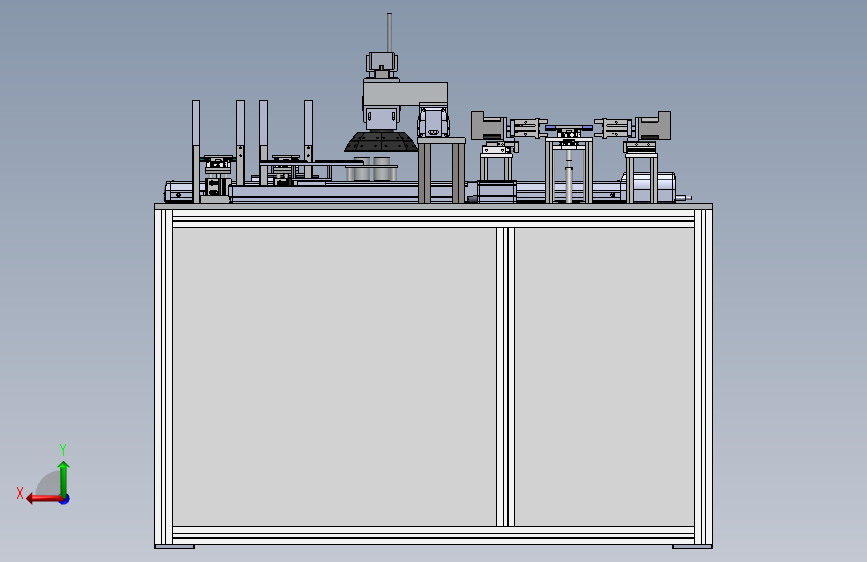Image resolution: width=867 pixels, height=562 pixels.
Task: Click the red X label of the triad
Action: pos(20,493)
